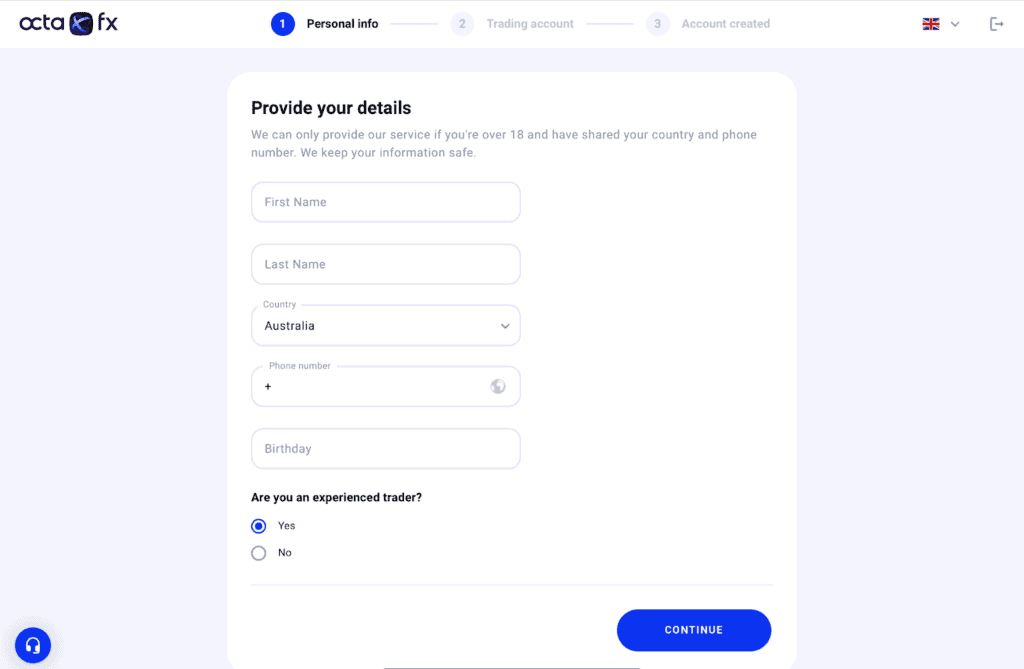Open the Country dropdown showing Australia
Screen dimensions: 1024x669
[x=386, y=325]
